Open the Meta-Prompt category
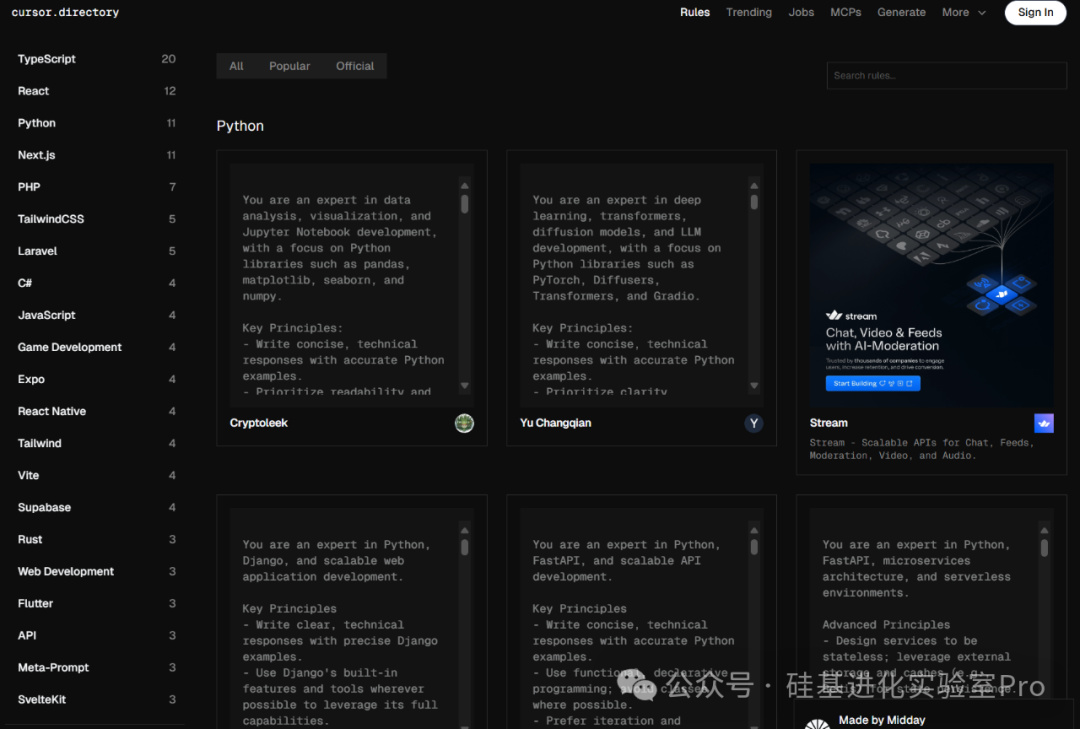The image size is (1080, 729). (x=96, y=668)
